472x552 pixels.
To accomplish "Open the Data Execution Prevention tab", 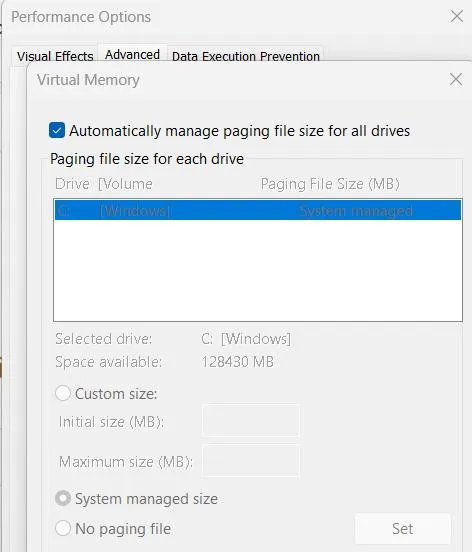I will tap(246, 56).
